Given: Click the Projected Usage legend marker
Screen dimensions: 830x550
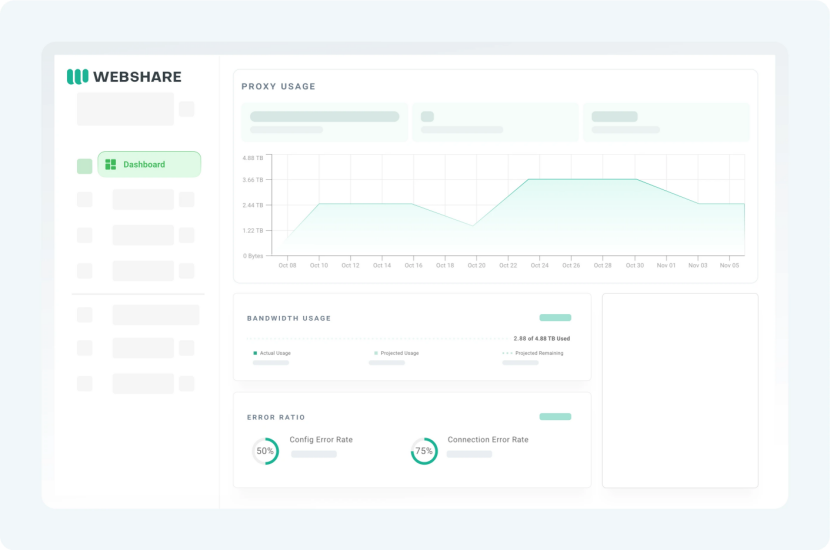Looking at the screenshot, I should coord(376,353).
